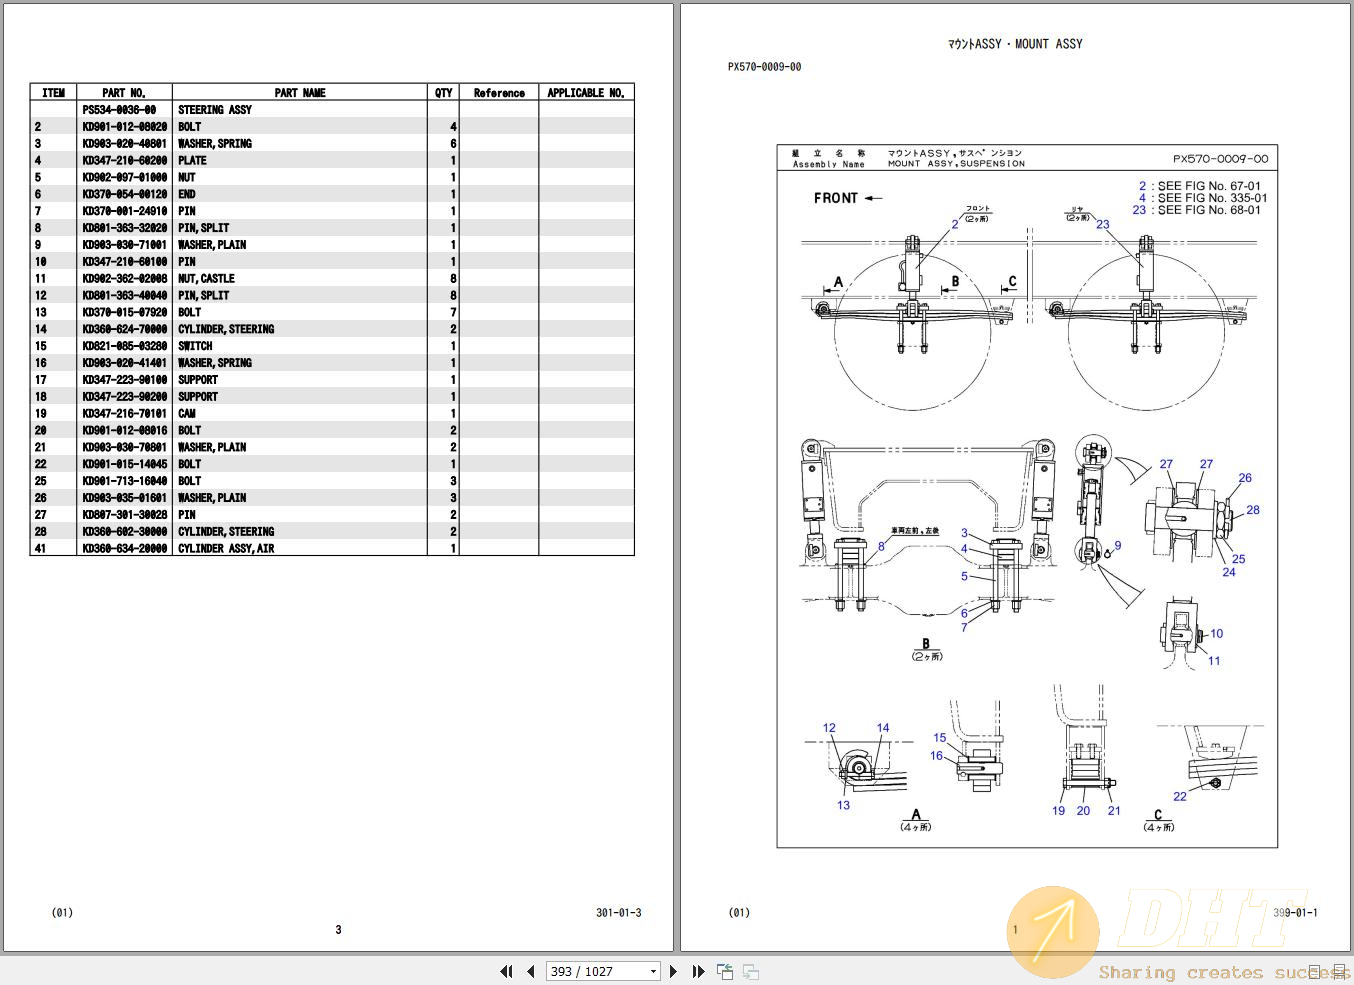Click callout number 24 in the diagram
1354x985 pixels.
click(x=1229, y=572)
